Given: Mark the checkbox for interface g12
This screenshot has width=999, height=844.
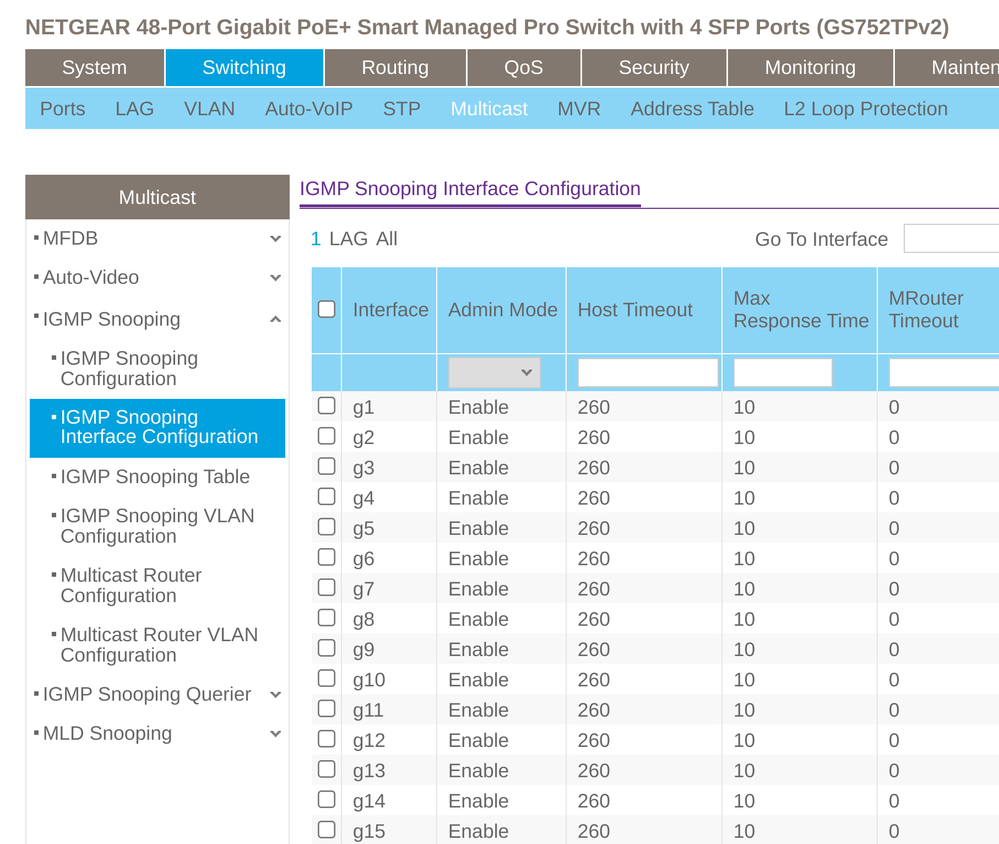Looking at the screenshot, I should [x=327, y=739].
